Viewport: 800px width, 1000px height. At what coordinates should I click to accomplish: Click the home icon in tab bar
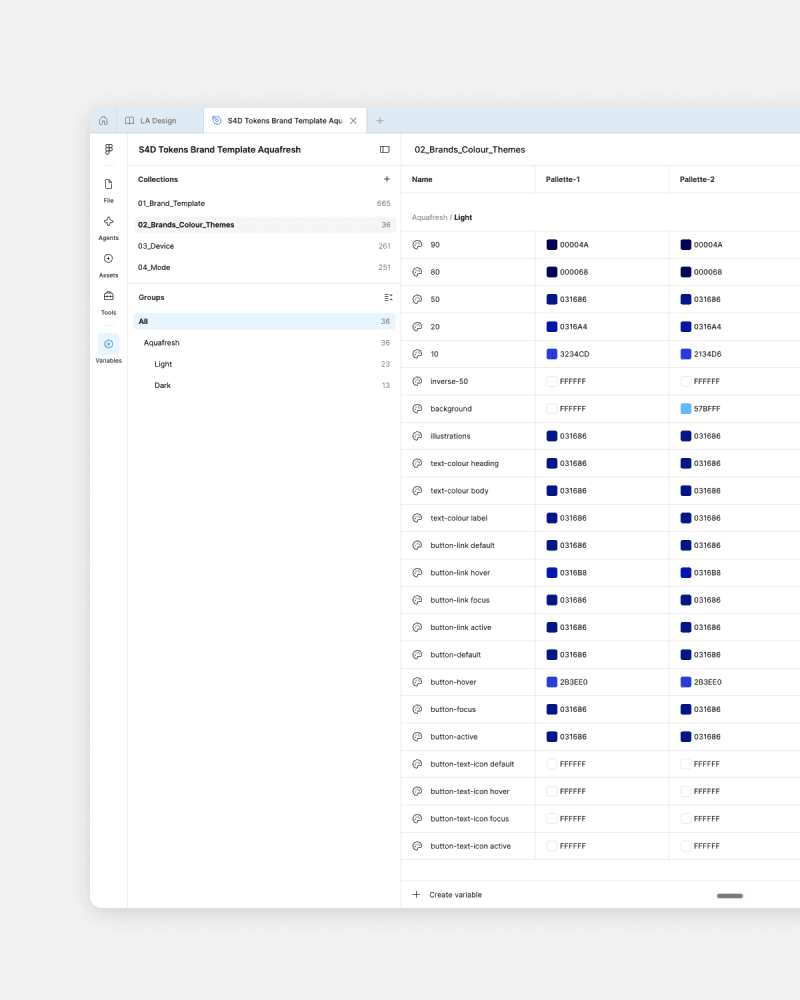103,121
